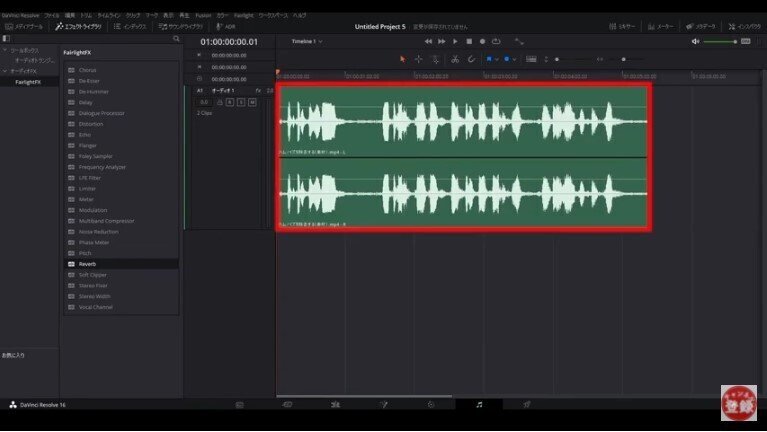This screenshot has height=432, width=767.
Task: Switch to the Media page icon
Action: click(x=239, y=405)
